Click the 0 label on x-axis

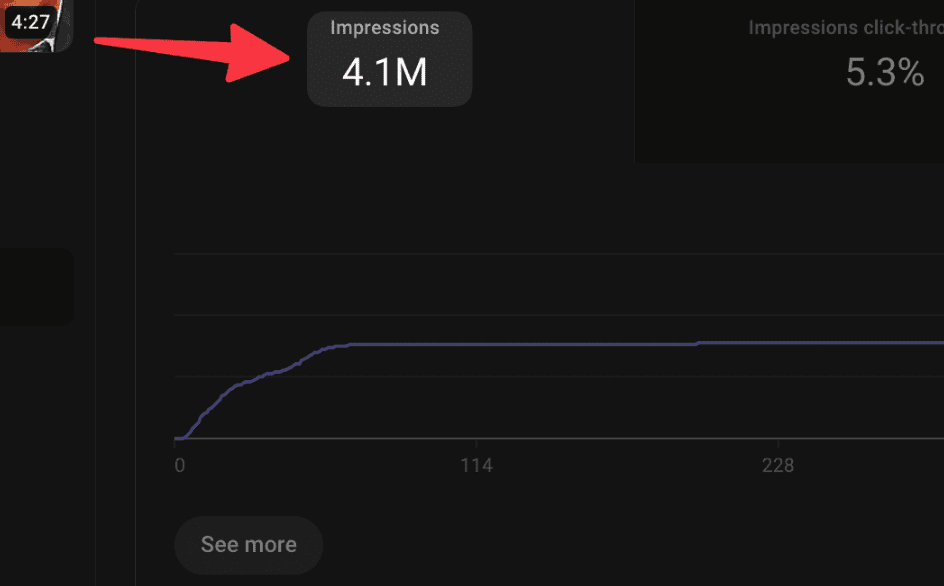tap(180, 466)
